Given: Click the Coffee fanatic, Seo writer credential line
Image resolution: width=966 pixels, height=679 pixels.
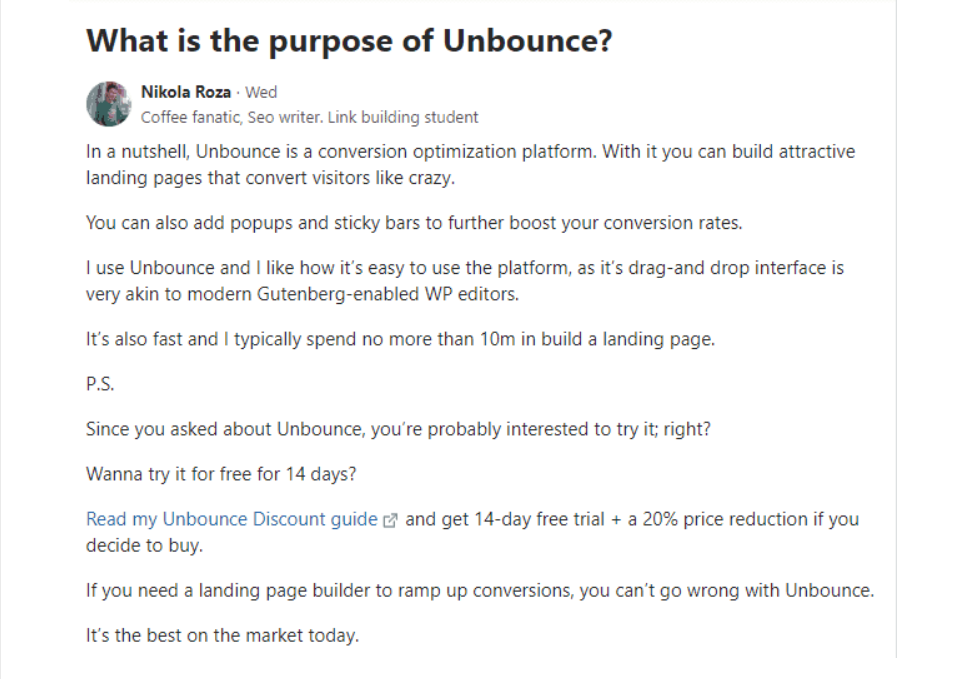Looking at the screenshot, I should point(309,117).
